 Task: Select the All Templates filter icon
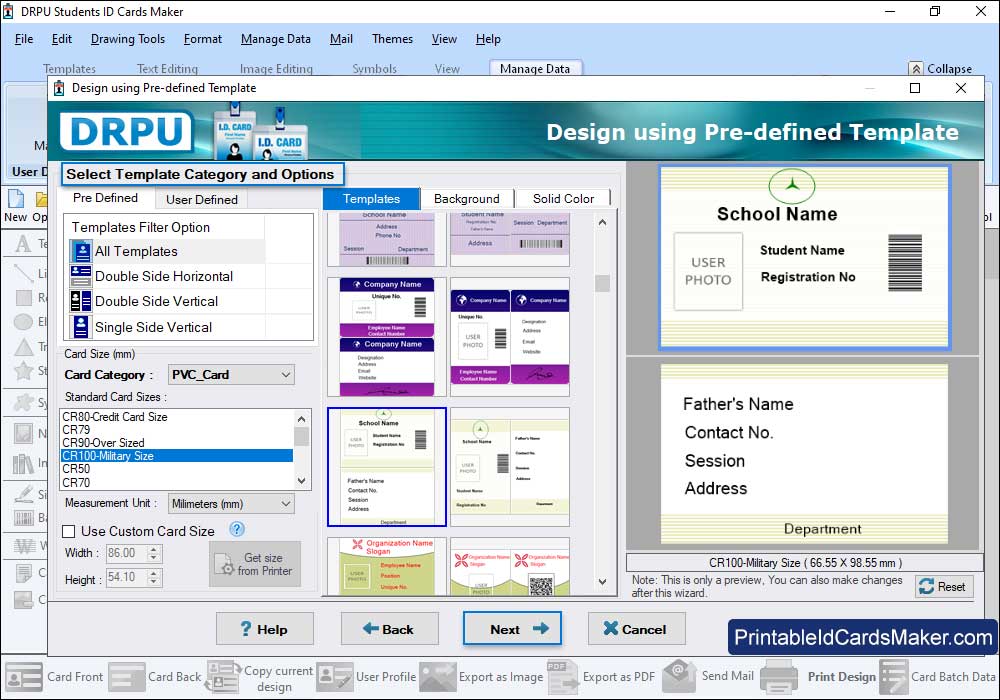pyautogui.click(x=81, y=251)
